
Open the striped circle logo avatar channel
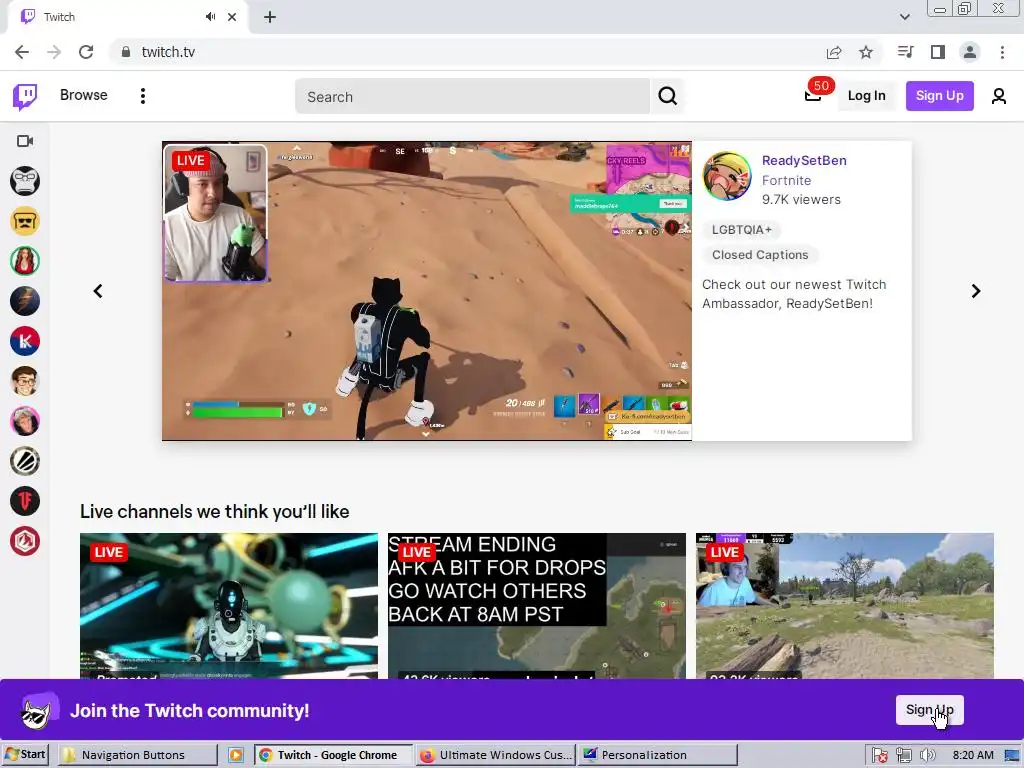tap(25, 461)
